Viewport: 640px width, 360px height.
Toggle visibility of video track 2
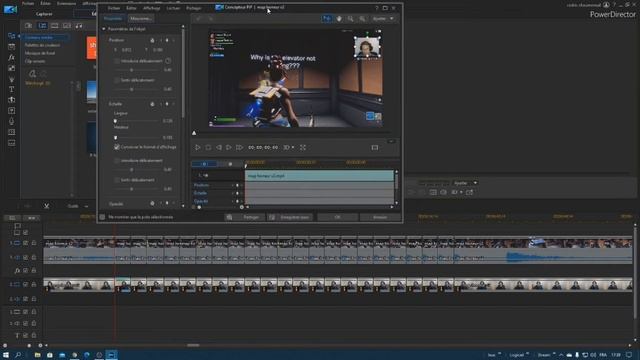pyautogui.click(x=25, y=284)
